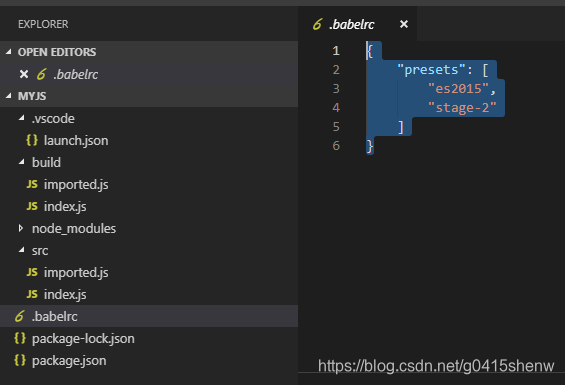Click the MYJS header label

[32, 96]
